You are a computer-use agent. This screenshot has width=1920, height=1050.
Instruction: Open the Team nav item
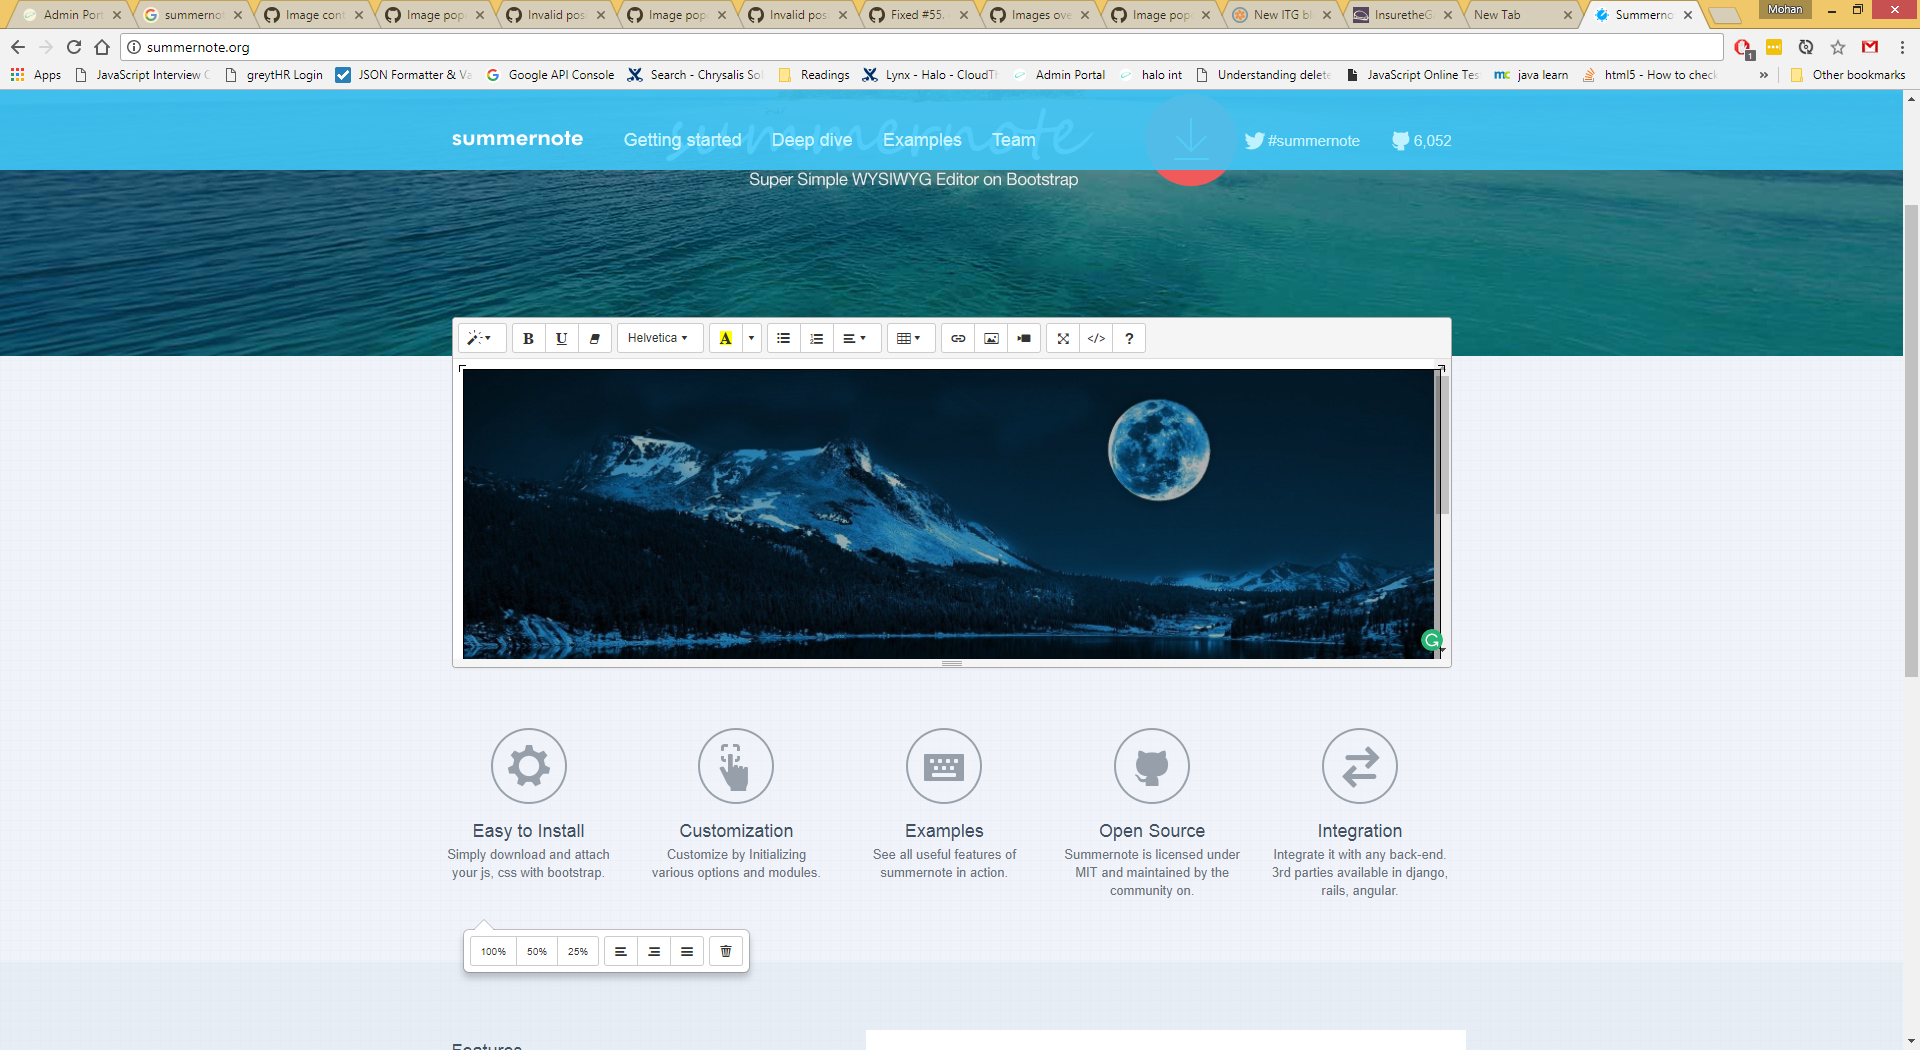coord(1014,140)
